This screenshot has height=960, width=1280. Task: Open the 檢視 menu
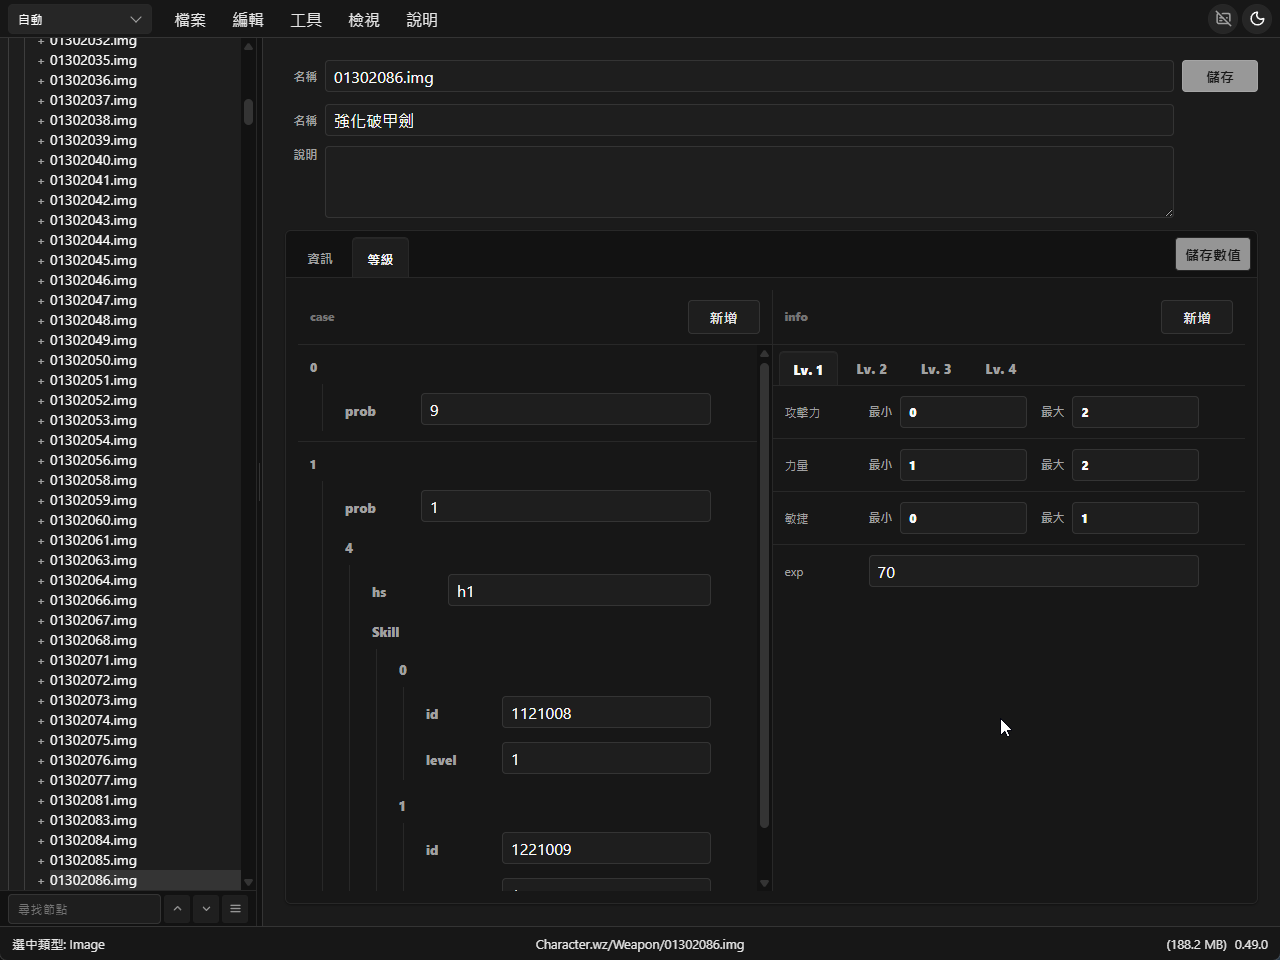click(364, 20)
